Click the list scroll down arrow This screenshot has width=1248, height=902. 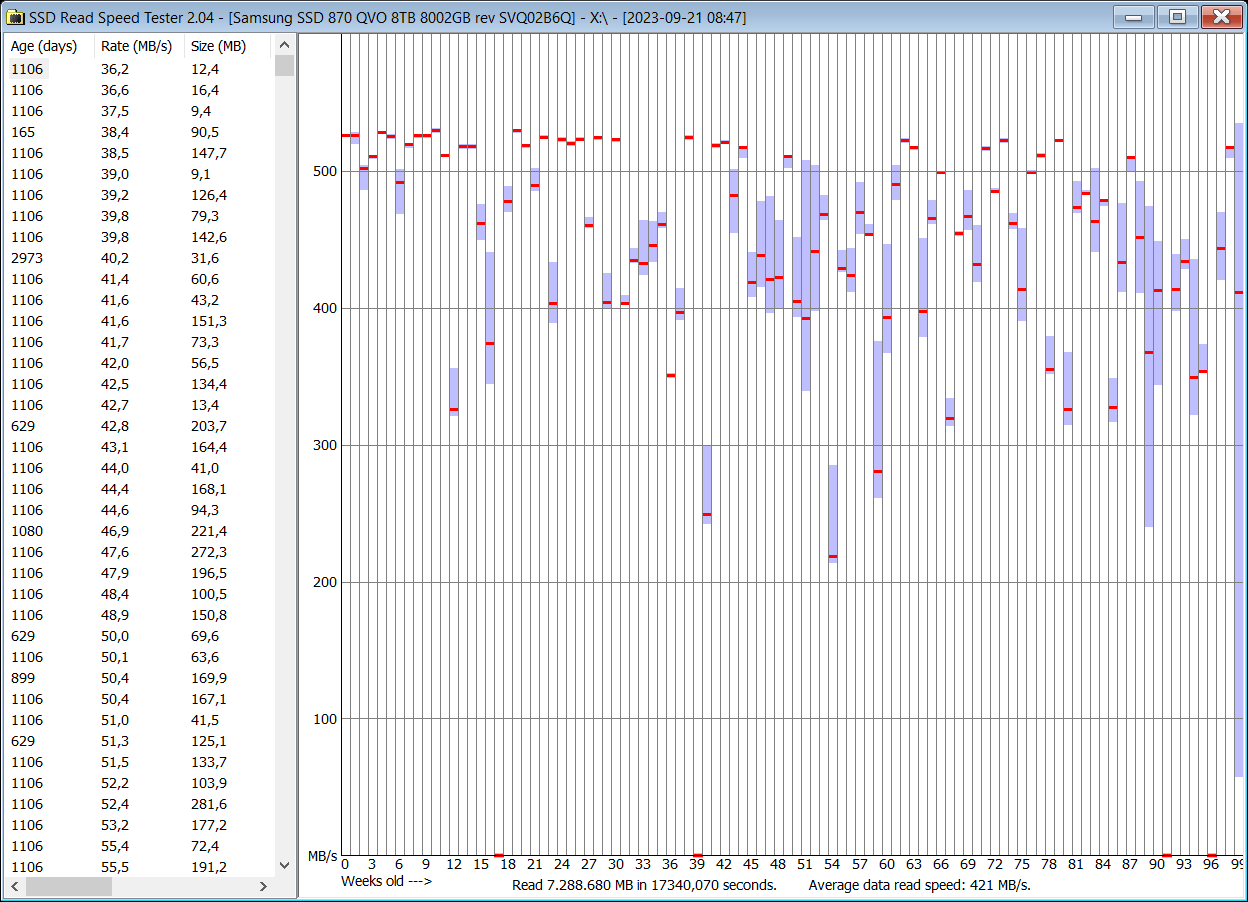[285, 866]
